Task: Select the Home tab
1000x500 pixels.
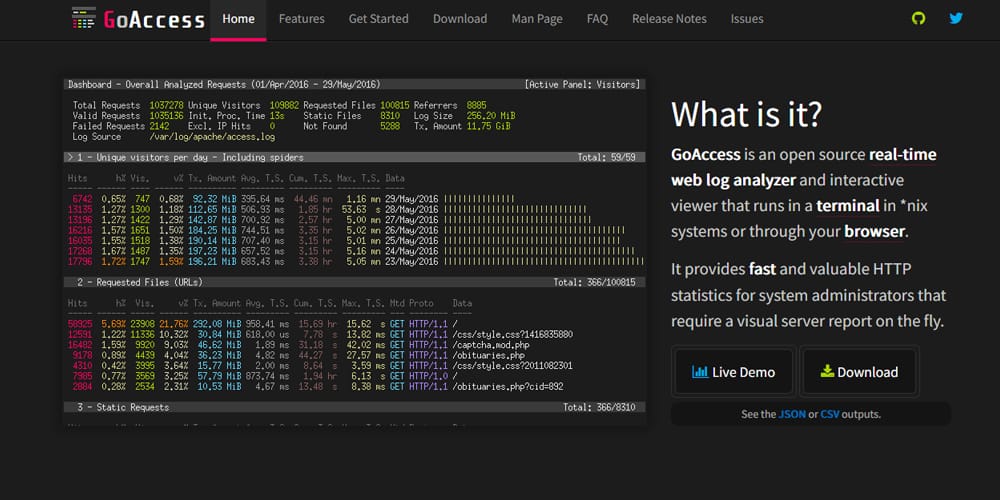Action: click(238, 19)
